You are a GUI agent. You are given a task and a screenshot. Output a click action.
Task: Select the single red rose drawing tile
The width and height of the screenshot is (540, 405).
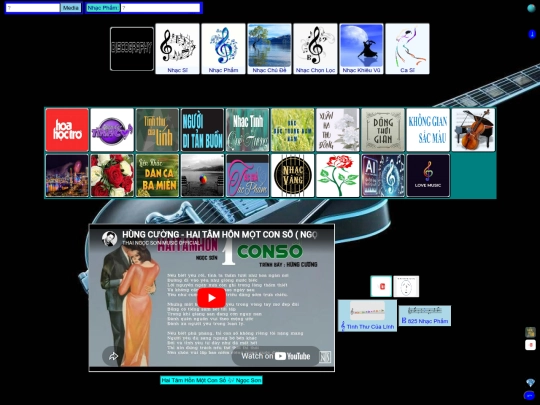[338, 176]
